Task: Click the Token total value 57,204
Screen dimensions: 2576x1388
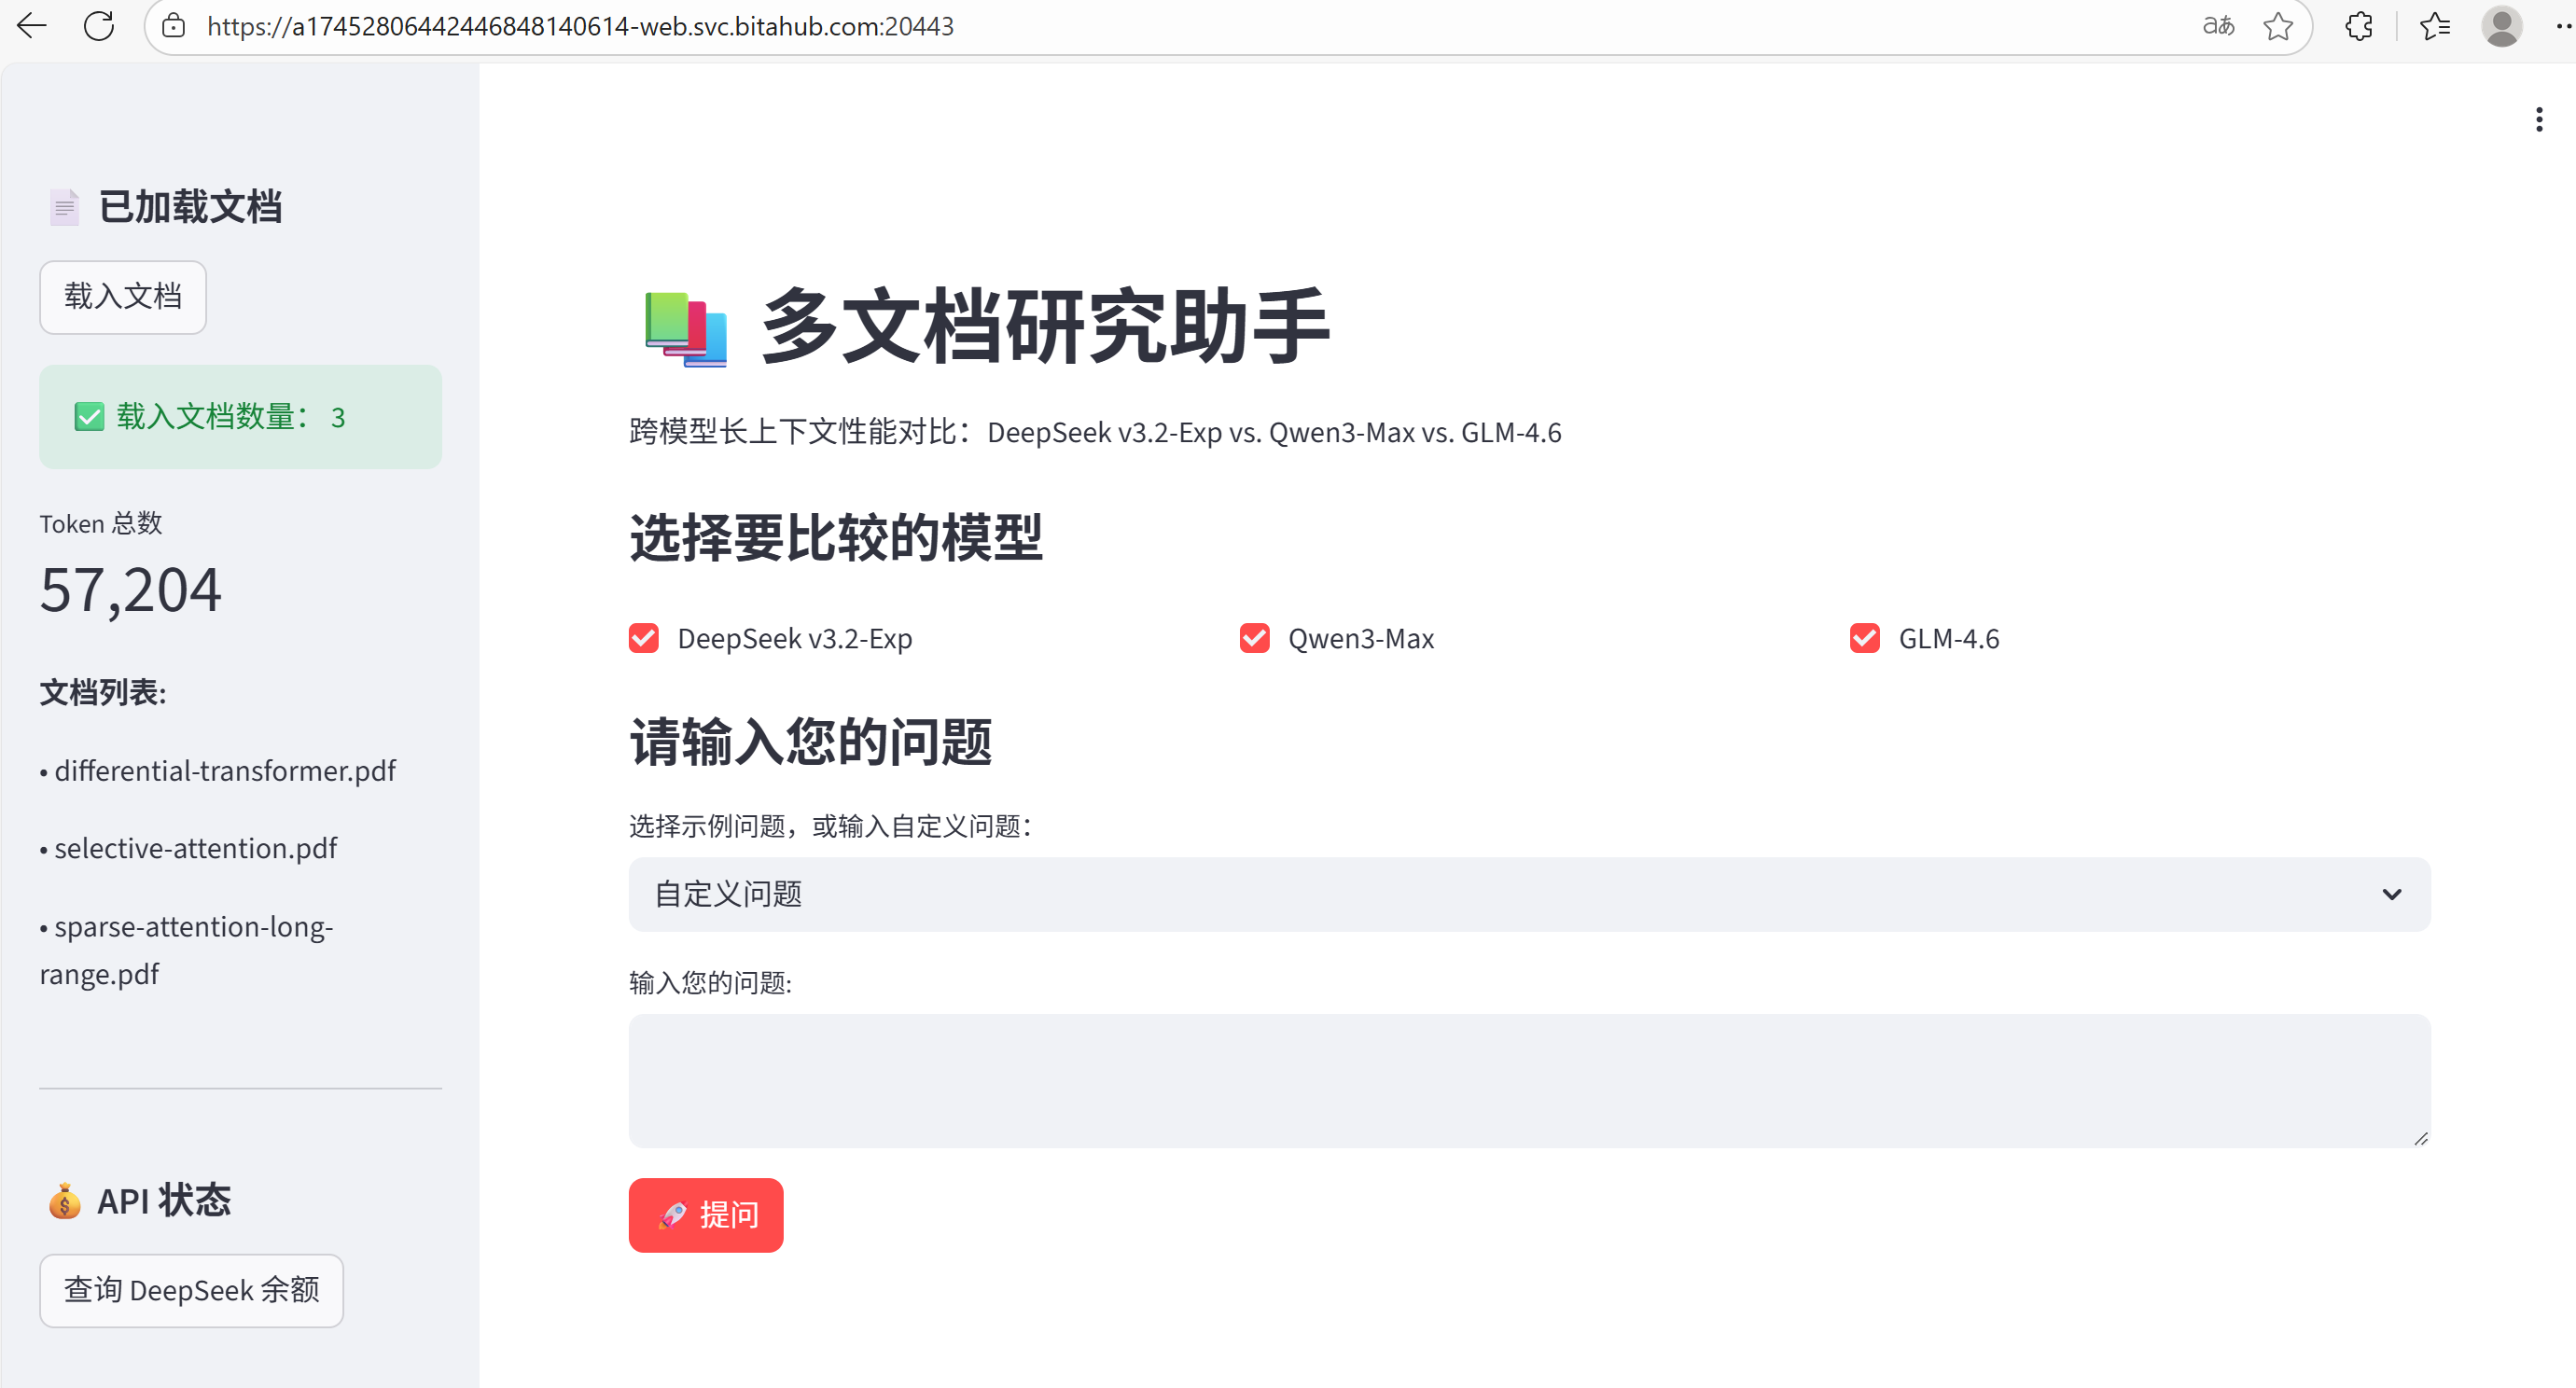Action: point(130,589)
